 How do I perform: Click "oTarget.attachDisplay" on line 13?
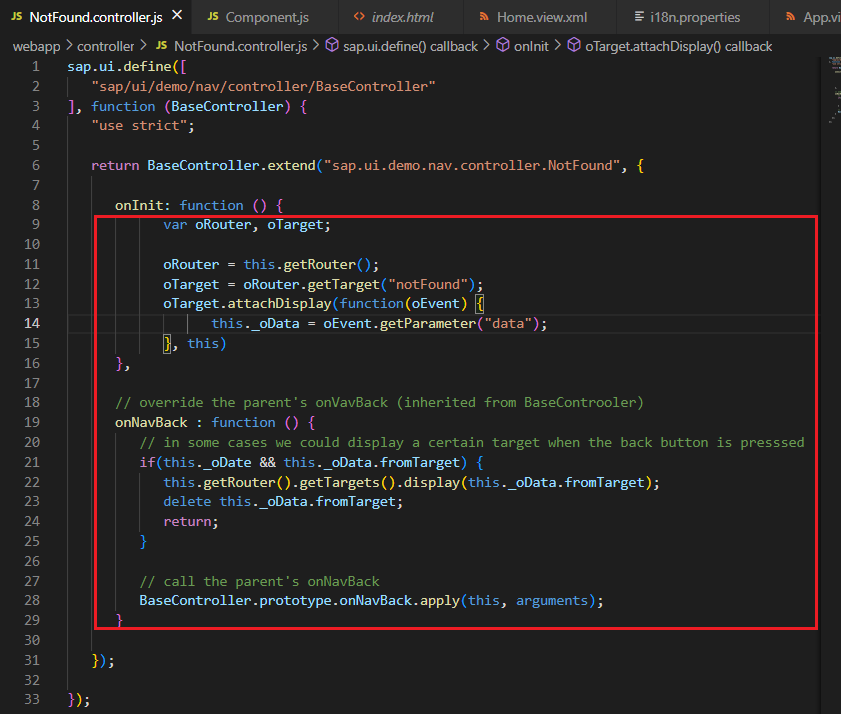pos(247,304)
